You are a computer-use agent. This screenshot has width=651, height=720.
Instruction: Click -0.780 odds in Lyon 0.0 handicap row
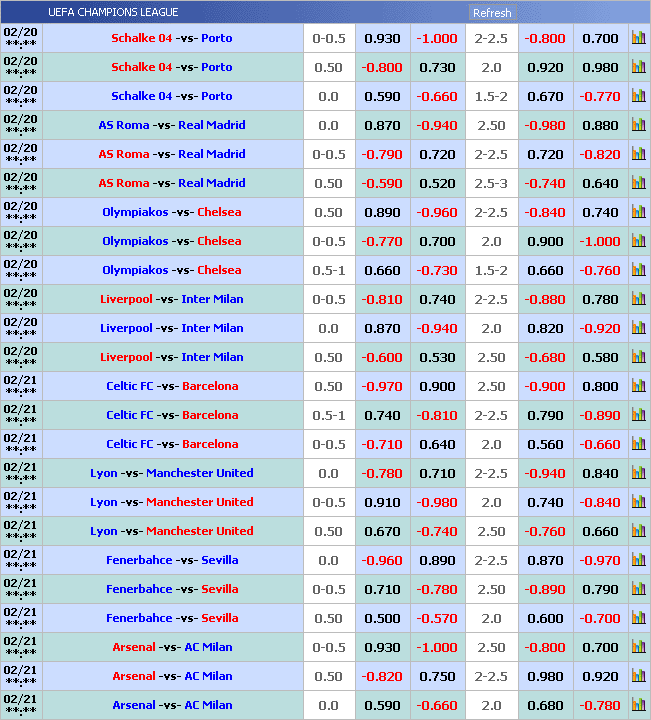click(381, 474)
